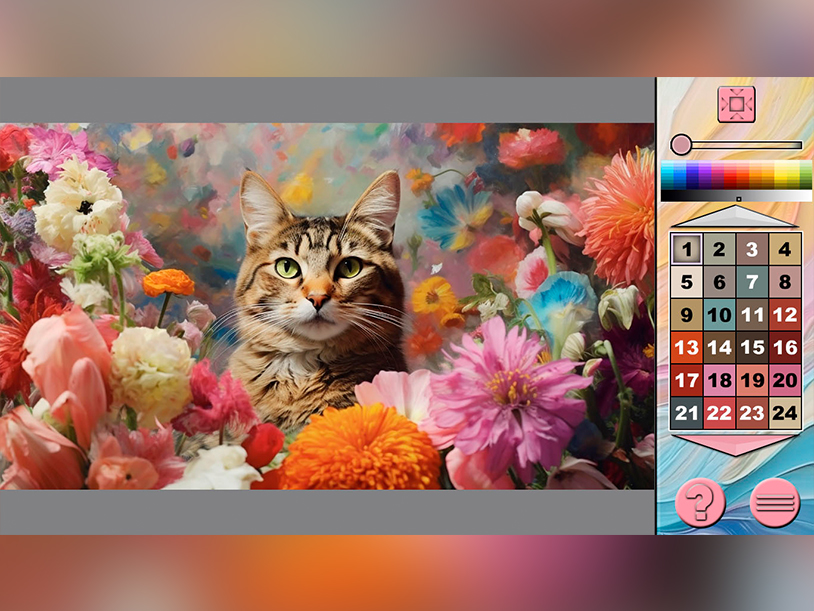Select color number 20 magenta swatch

point(784,380)
